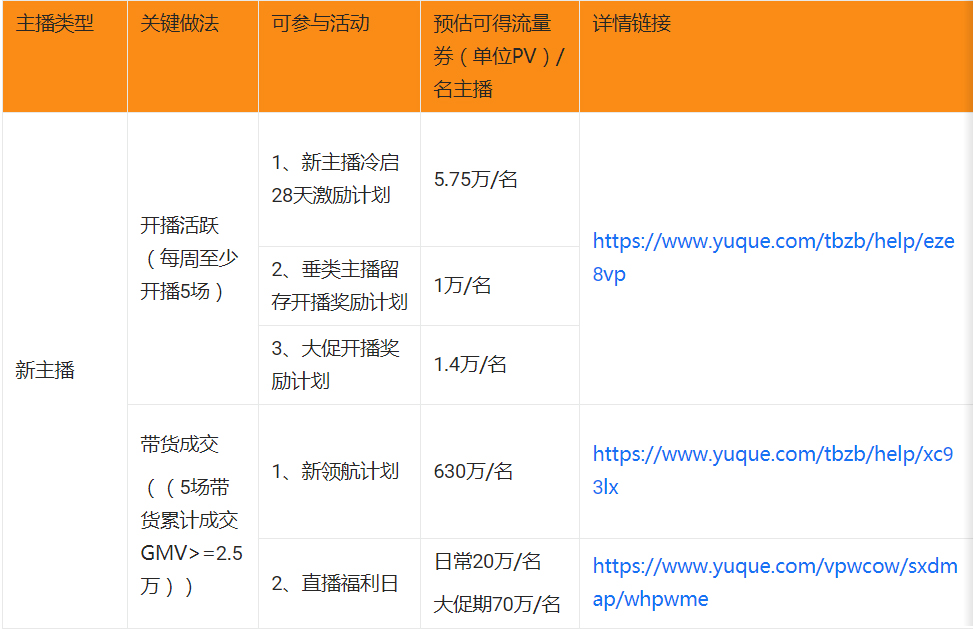974x629 pixels.
Task: Select 大促开播奖励计划 activity cell
Action: coord(337,365)
